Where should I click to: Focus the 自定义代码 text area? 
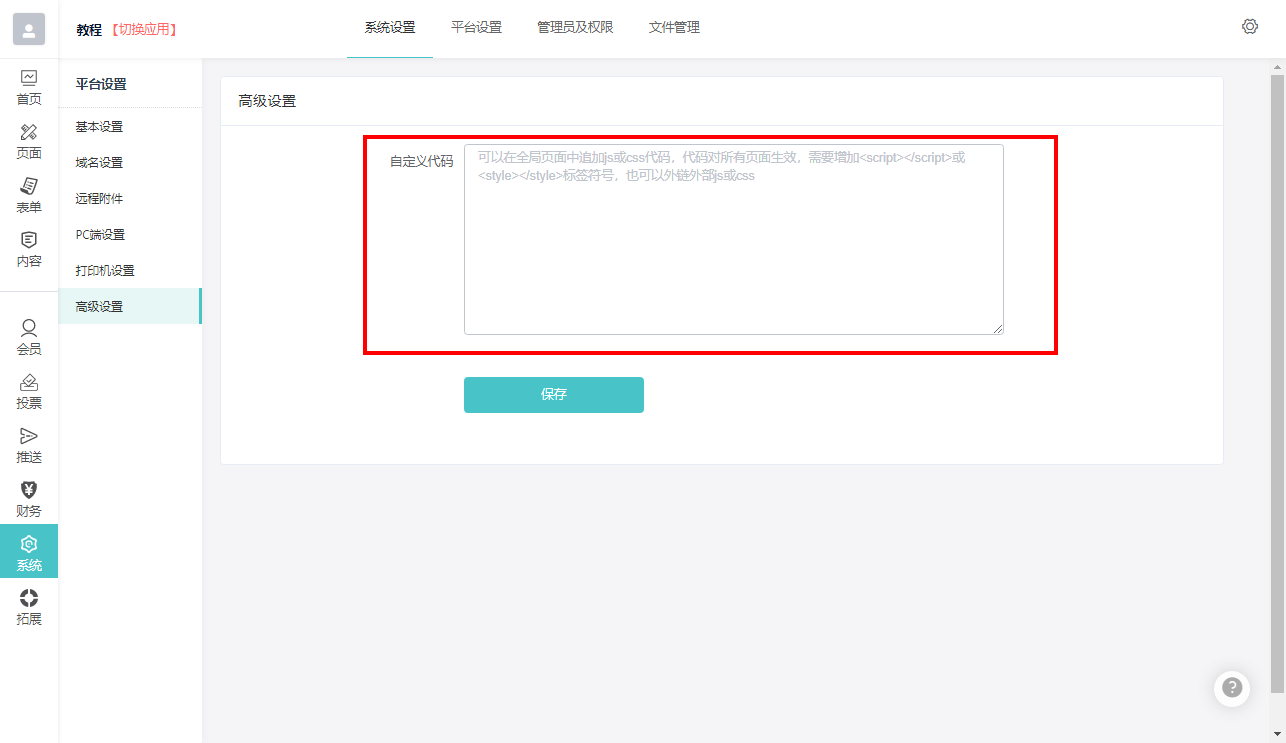click(x=734, y=239)
